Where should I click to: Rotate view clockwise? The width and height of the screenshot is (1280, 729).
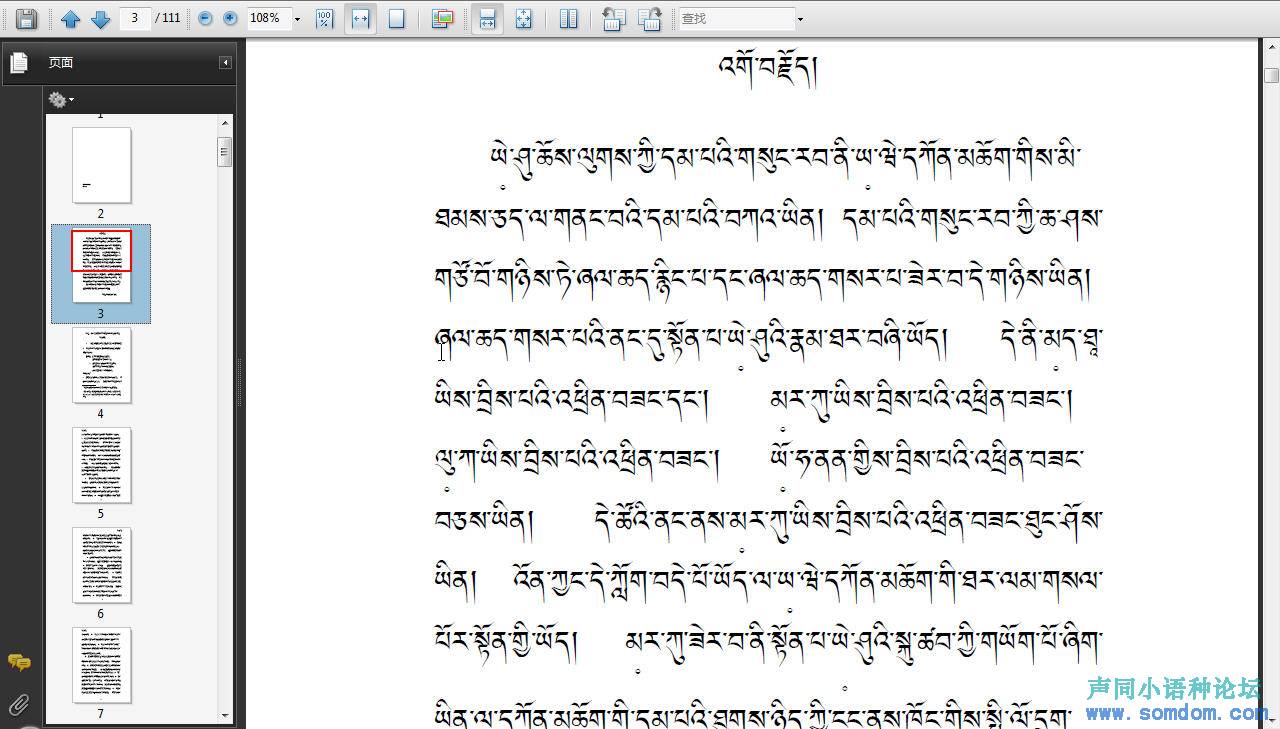[x=650, y=18]
